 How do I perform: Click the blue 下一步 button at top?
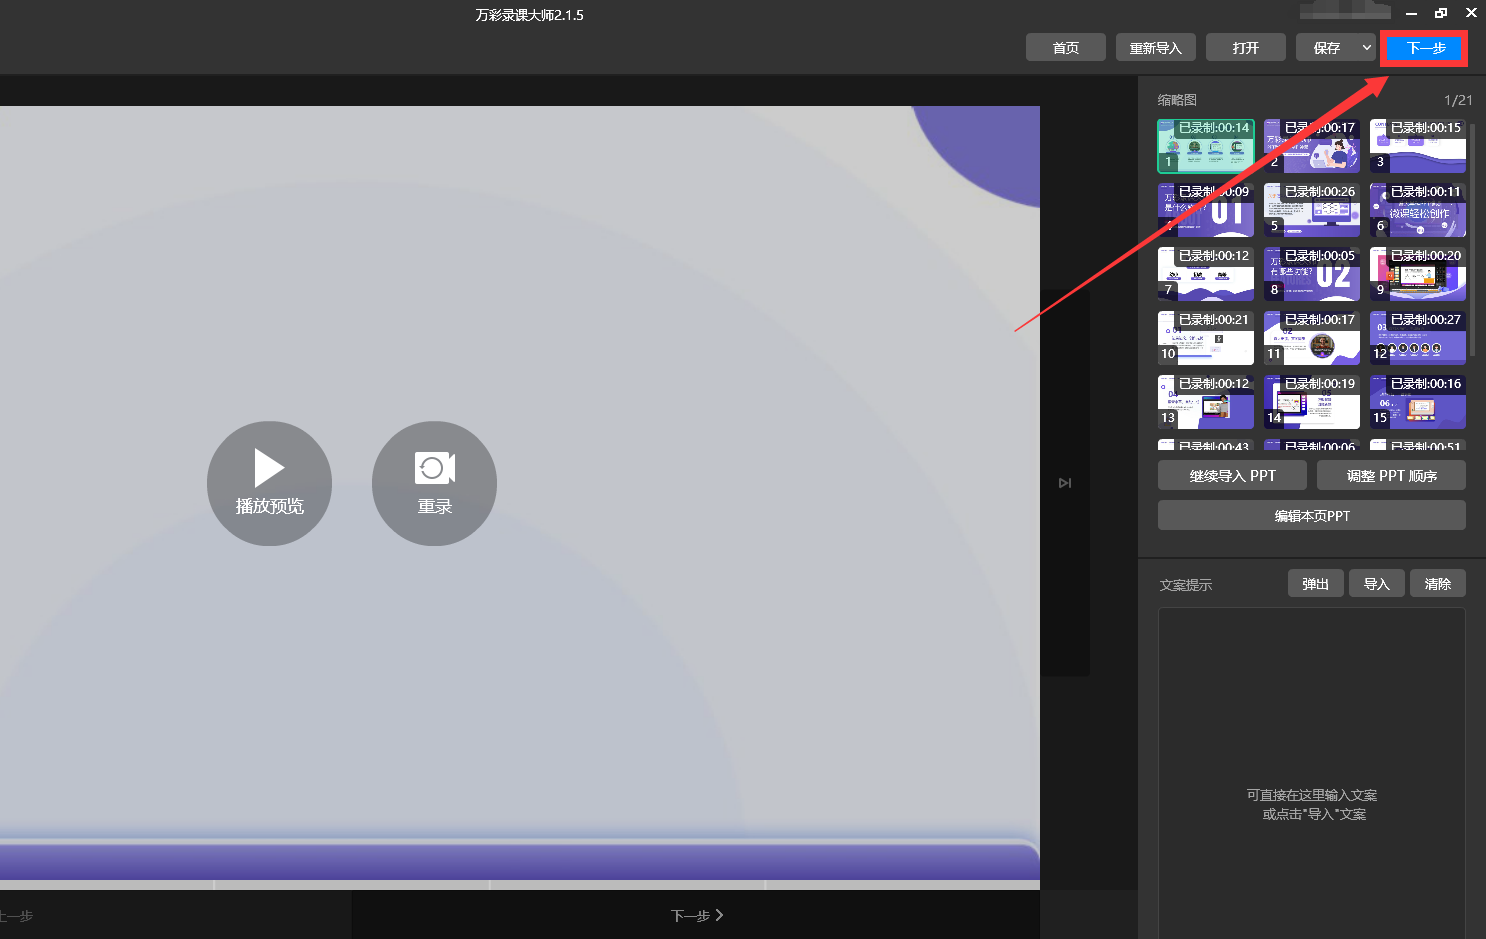tap(1426, 48)
